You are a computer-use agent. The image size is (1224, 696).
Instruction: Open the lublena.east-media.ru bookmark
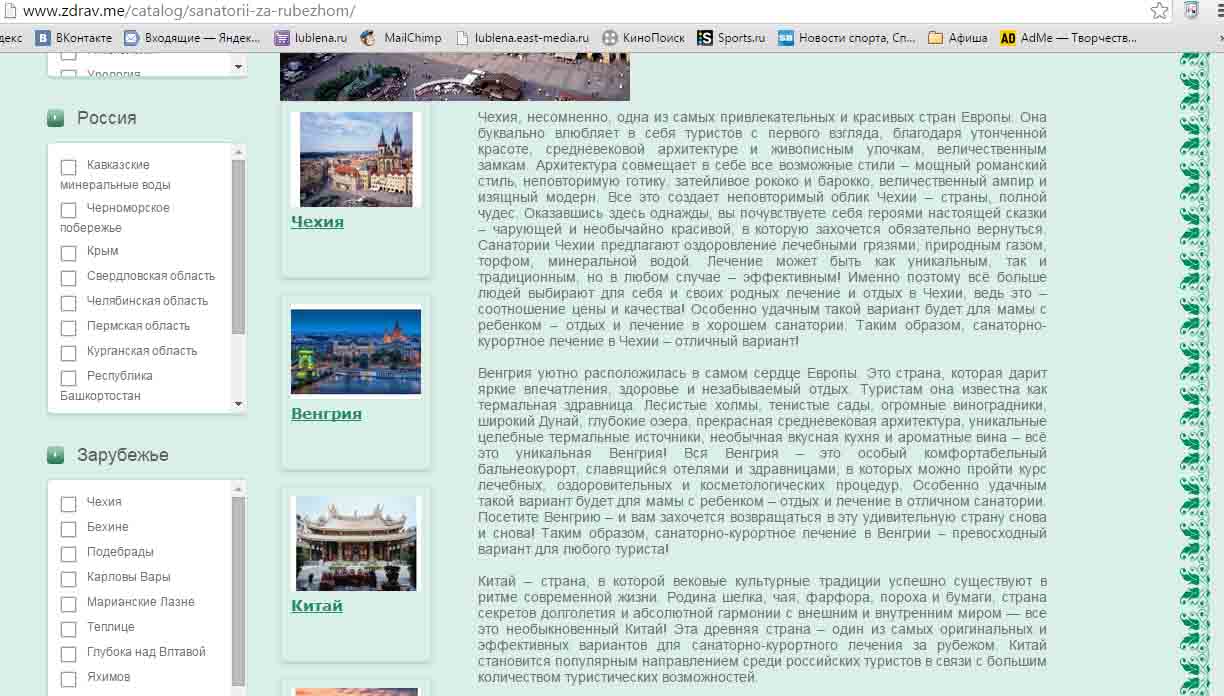pos(523,38)
